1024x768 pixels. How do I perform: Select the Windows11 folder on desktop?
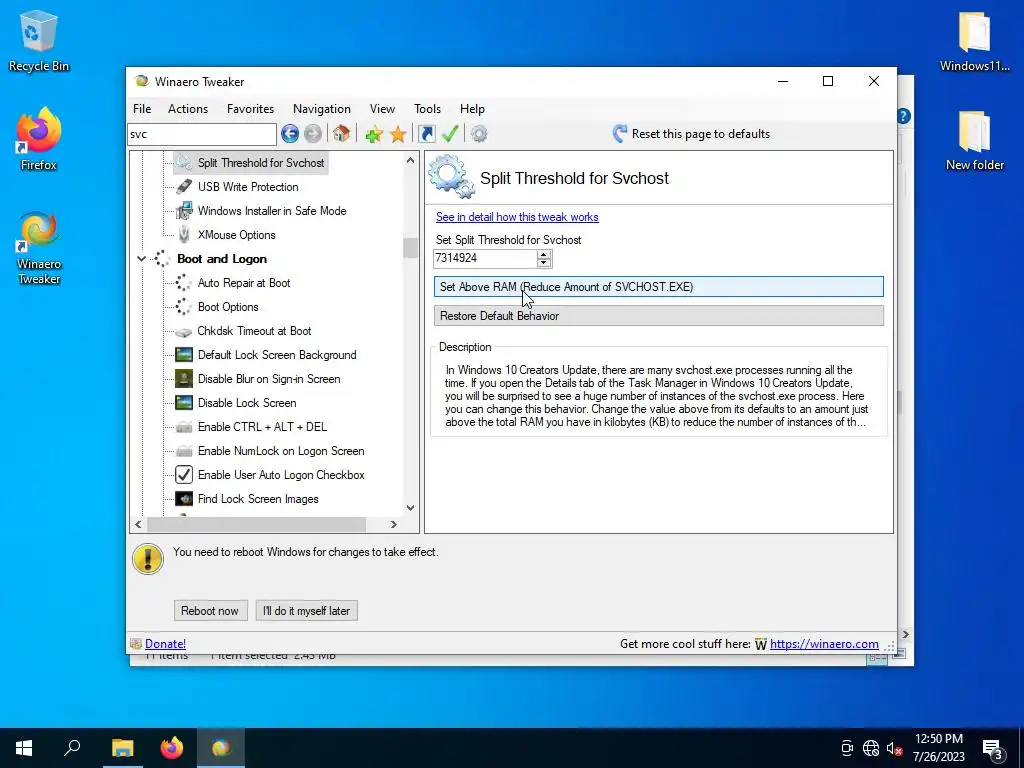click(974, 40)
